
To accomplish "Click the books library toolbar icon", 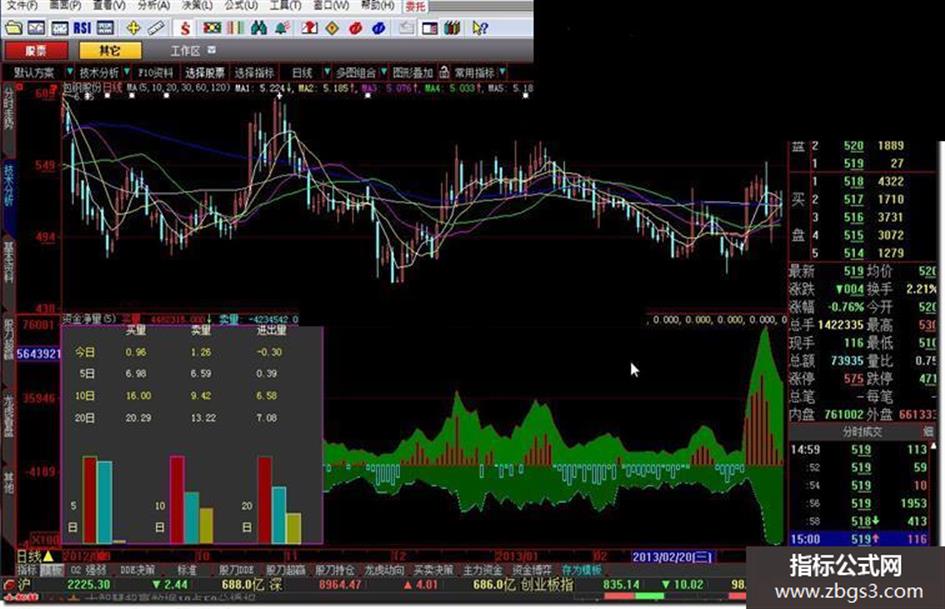I will 453,28.
